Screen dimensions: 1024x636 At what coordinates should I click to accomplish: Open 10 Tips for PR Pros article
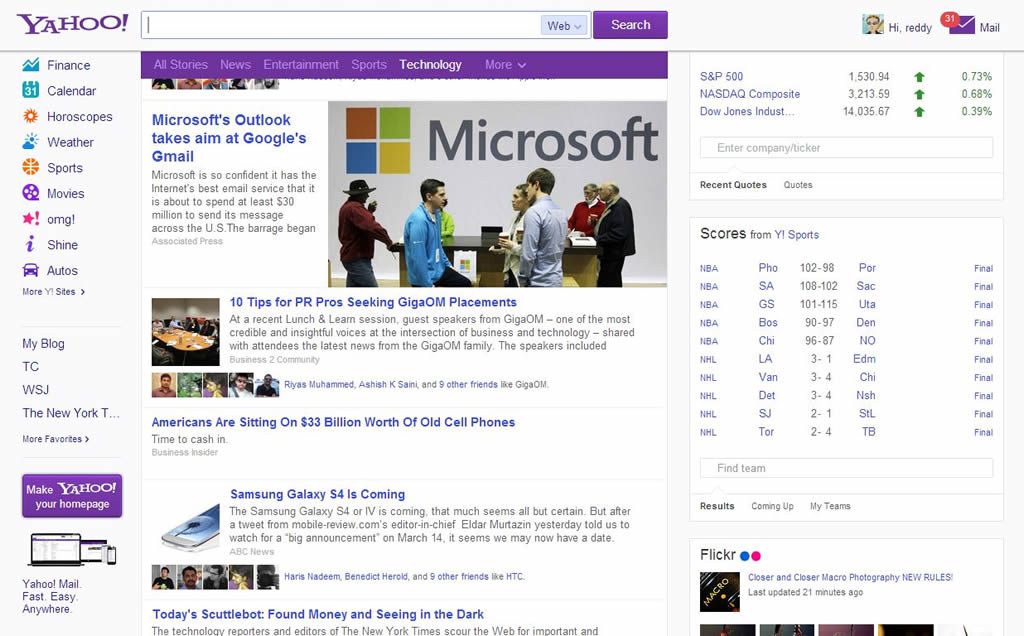click(x=373, y=302)
